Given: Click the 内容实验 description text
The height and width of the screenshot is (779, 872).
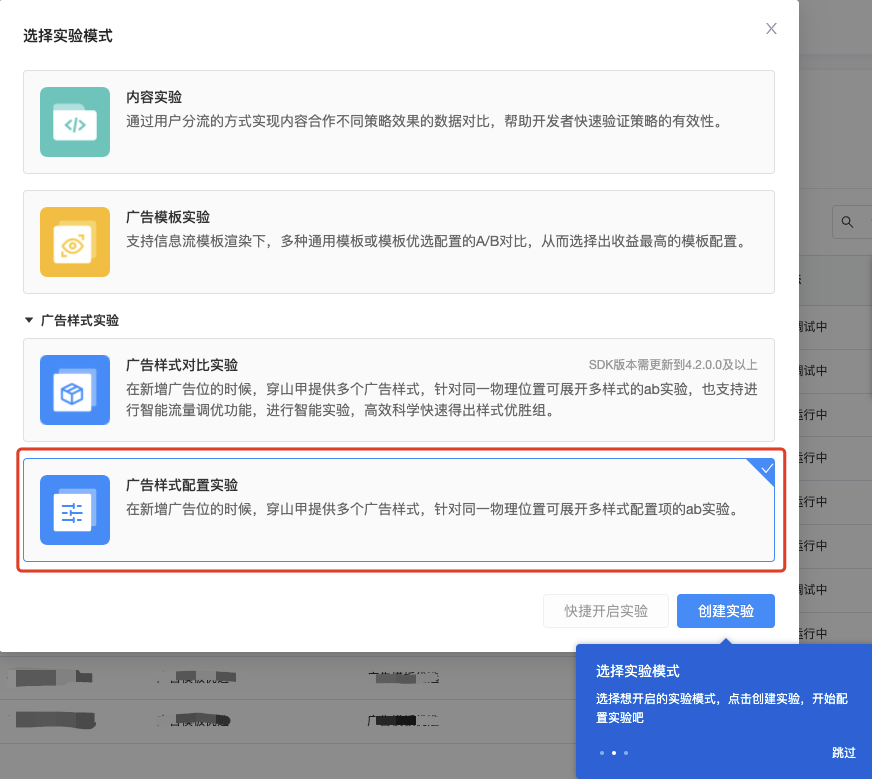Looking at the screenshot, I should coord(425,121).
